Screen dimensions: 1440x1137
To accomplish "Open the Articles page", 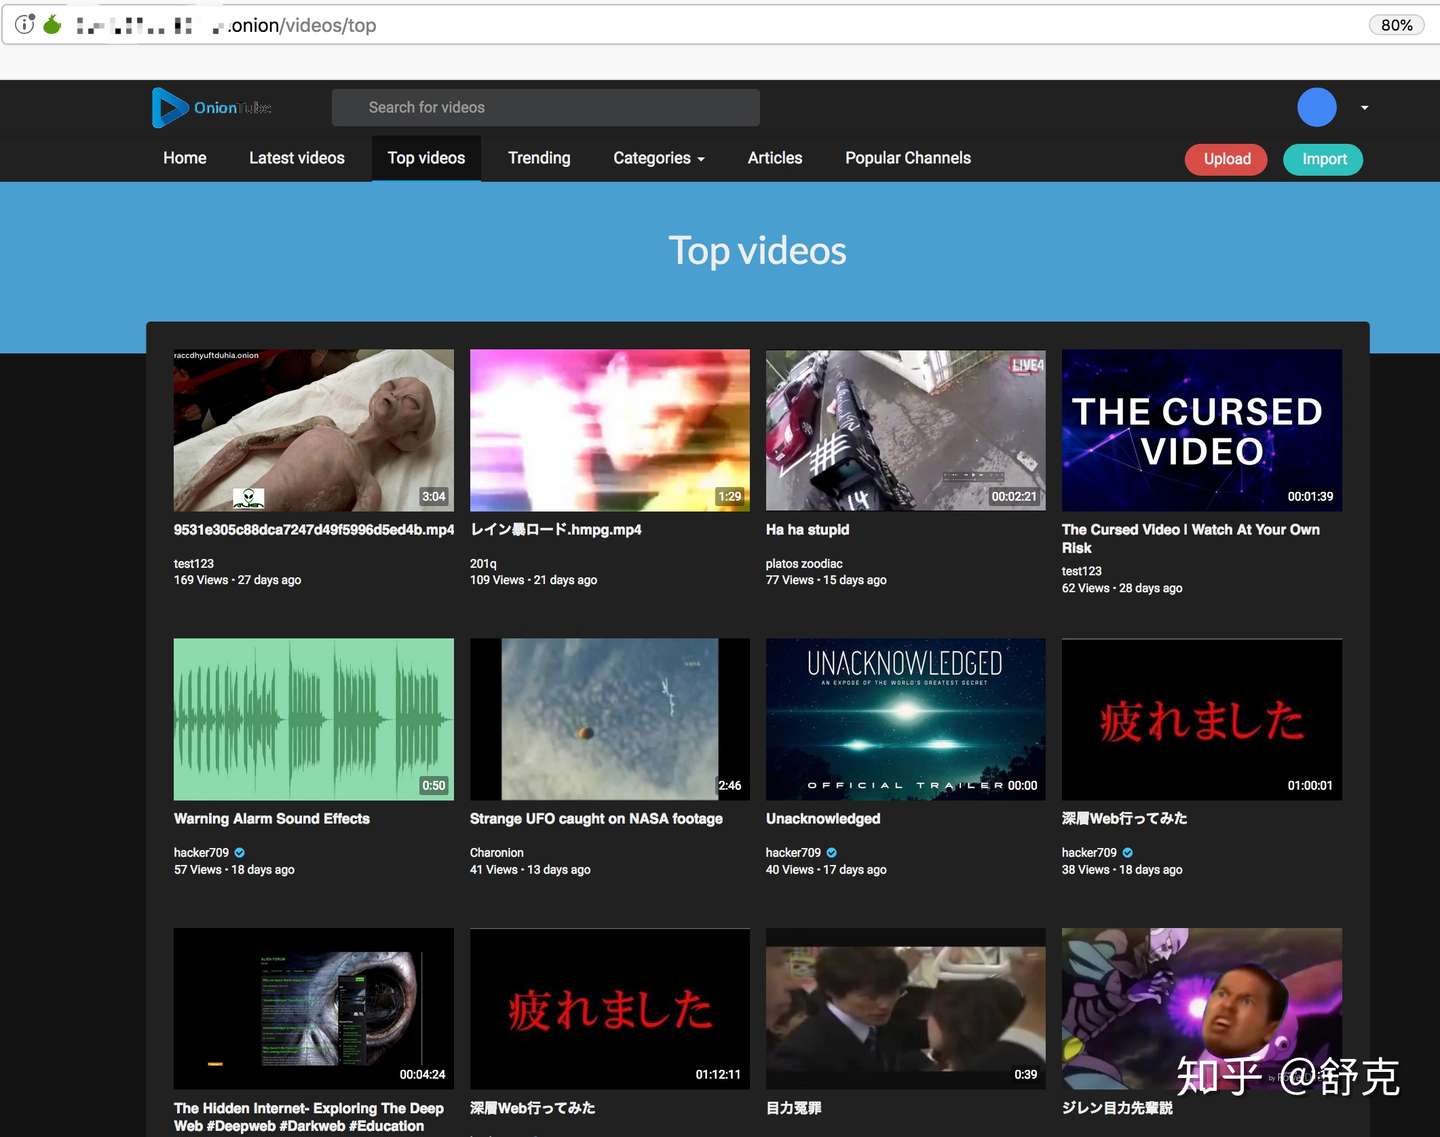I will click(775, 158).
